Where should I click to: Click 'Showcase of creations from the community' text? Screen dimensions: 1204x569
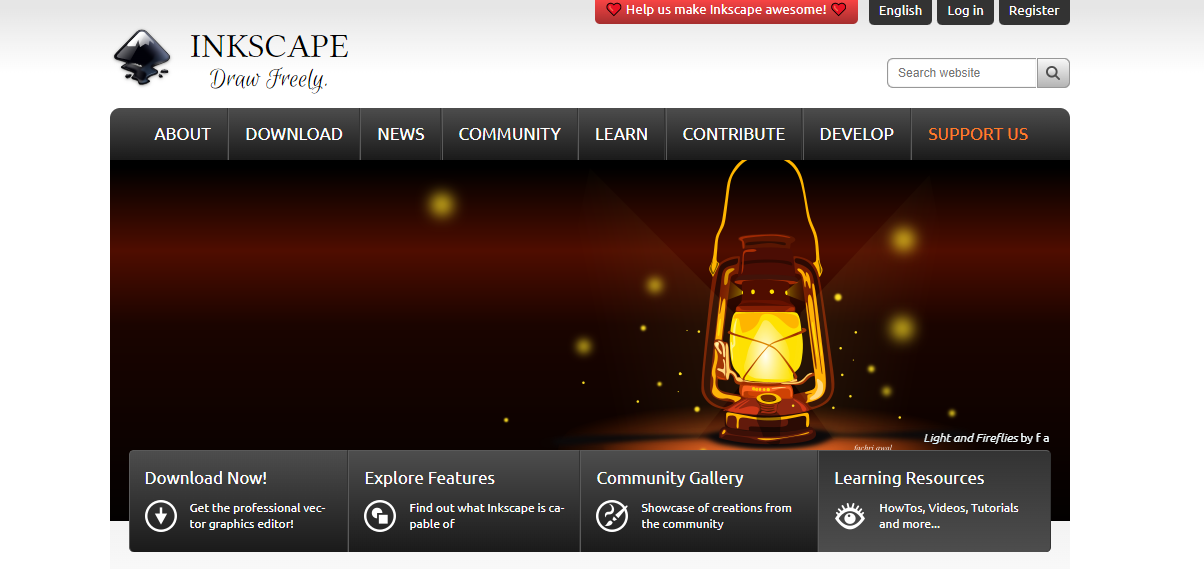pos(716,516)
